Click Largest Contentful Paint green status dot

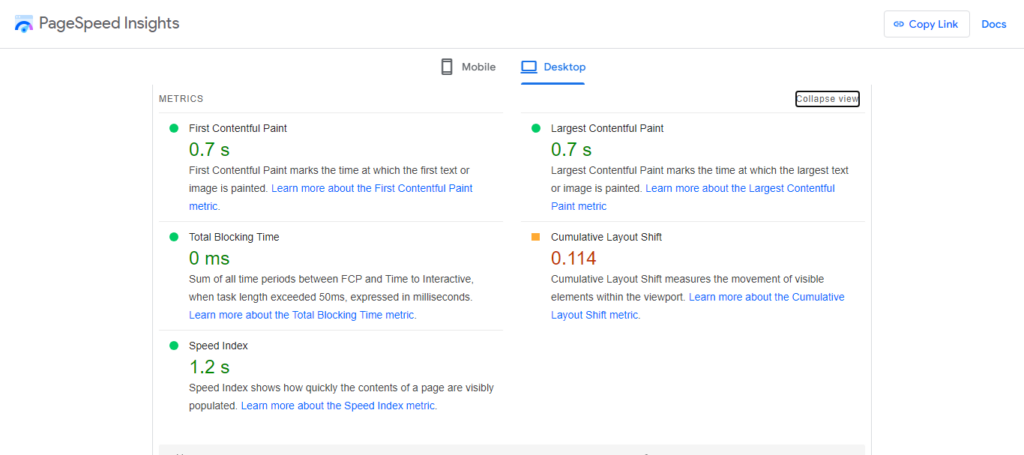[535, 128]
